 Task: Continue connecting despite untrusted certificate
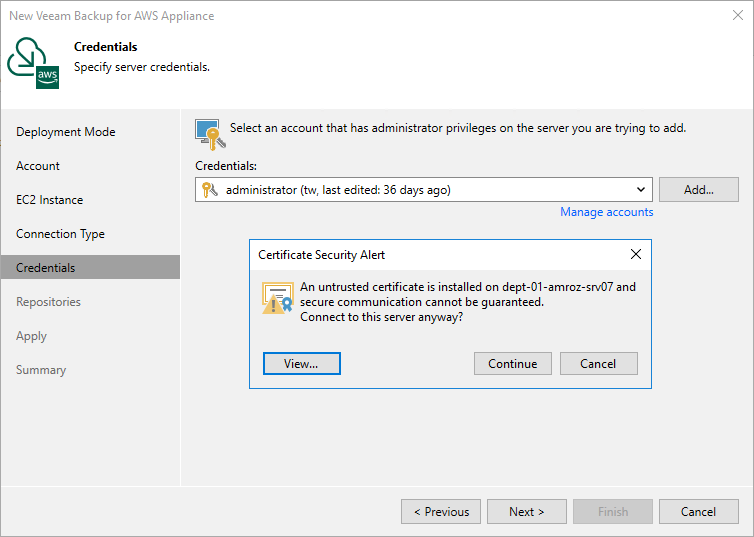(x=513, y=363)
